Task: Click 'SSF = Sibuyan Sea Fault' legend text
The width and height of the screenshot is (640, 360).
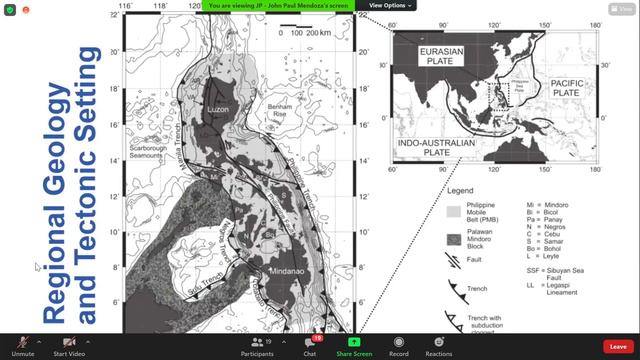Action: pyautogui.click(x=555, y=274)
